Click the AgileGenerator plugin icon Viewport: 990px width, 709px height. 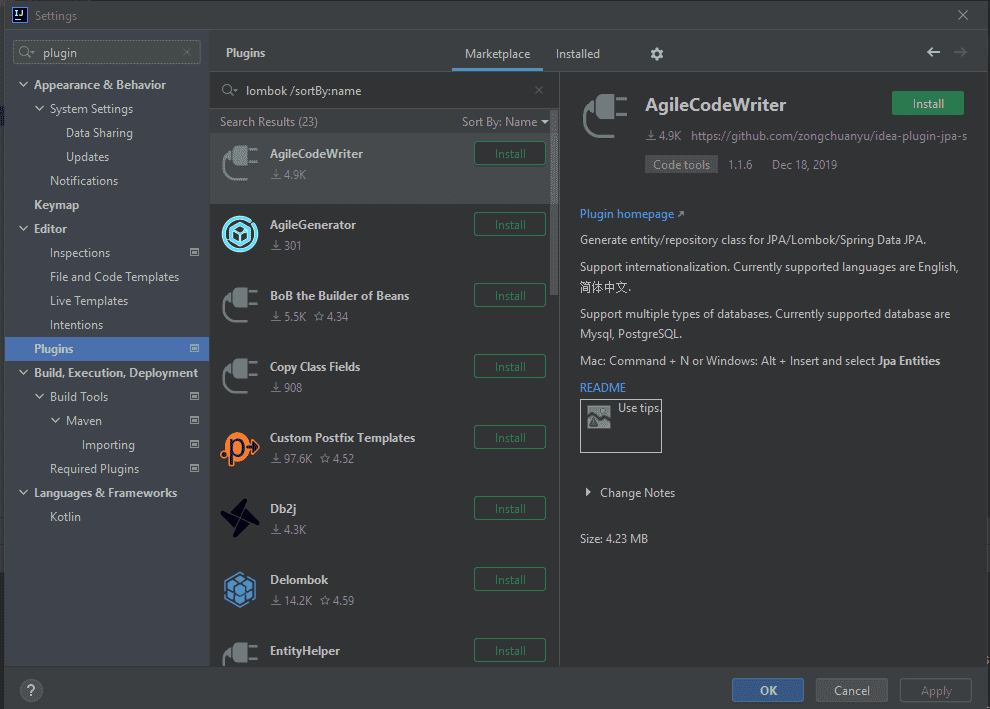pos(239,234)
